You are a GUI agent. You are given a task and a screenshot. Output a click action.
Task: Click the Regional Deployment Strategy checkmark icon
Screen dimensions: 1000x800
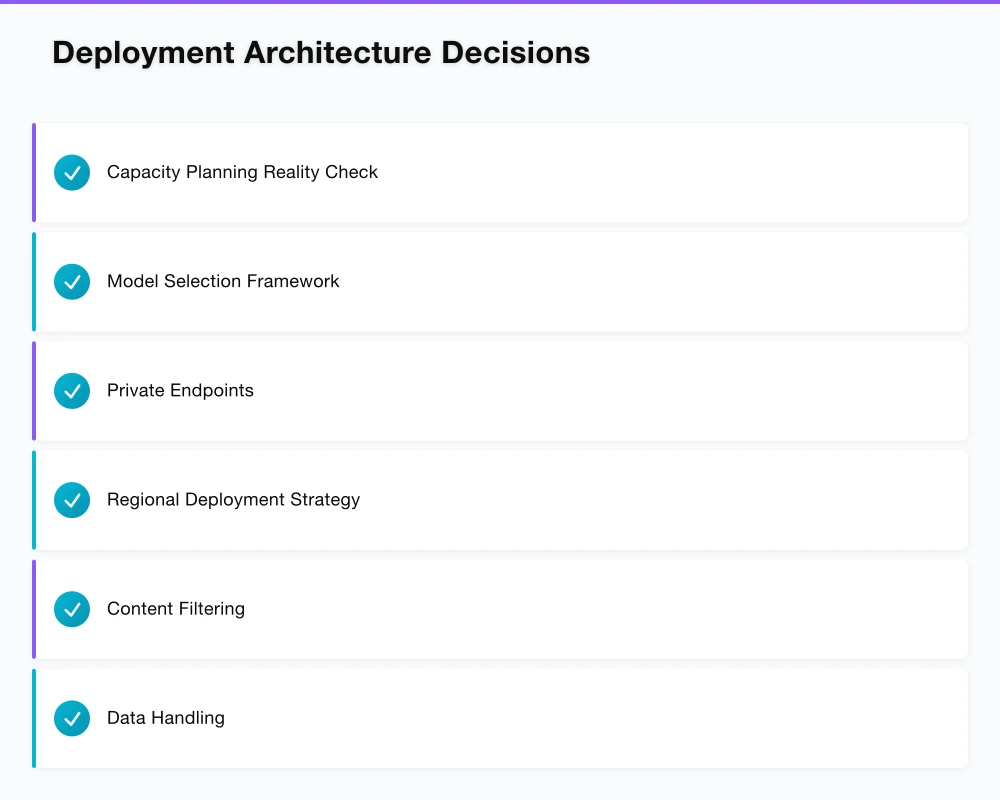[71, 500]
